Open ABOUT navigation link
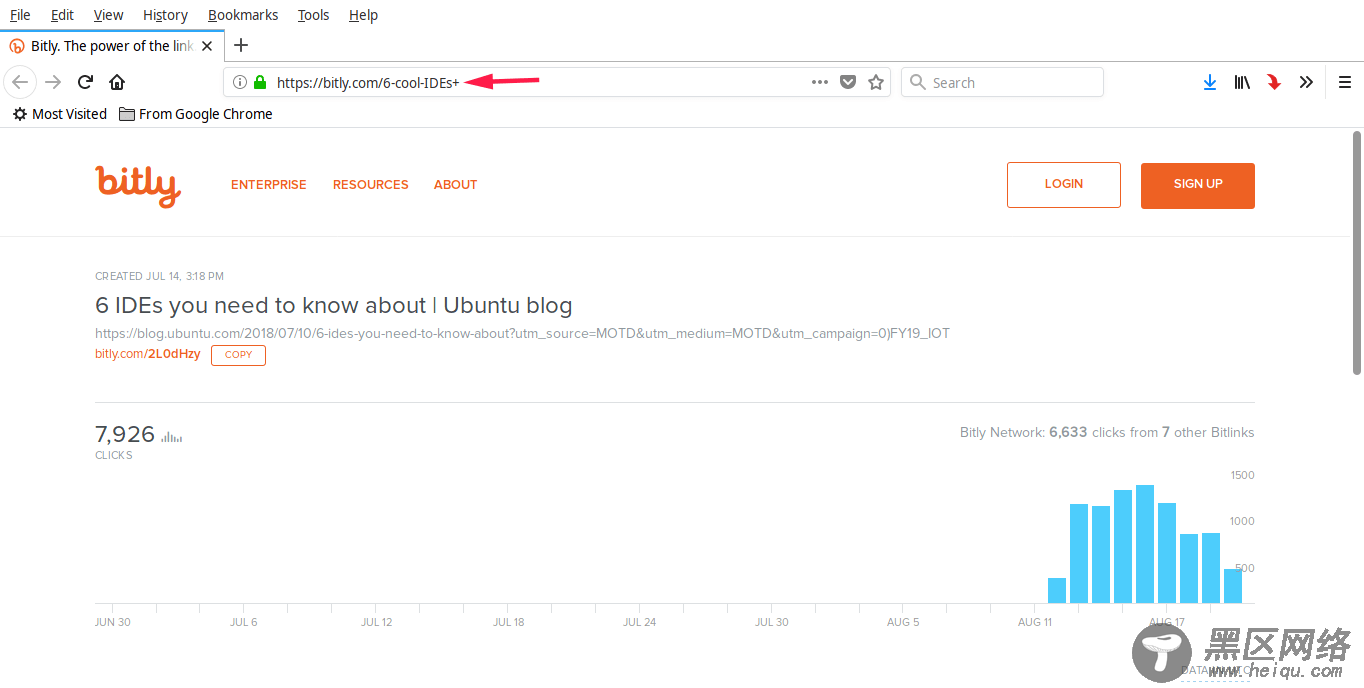The height and width of the screenshot is (688, 1364). 455,185
